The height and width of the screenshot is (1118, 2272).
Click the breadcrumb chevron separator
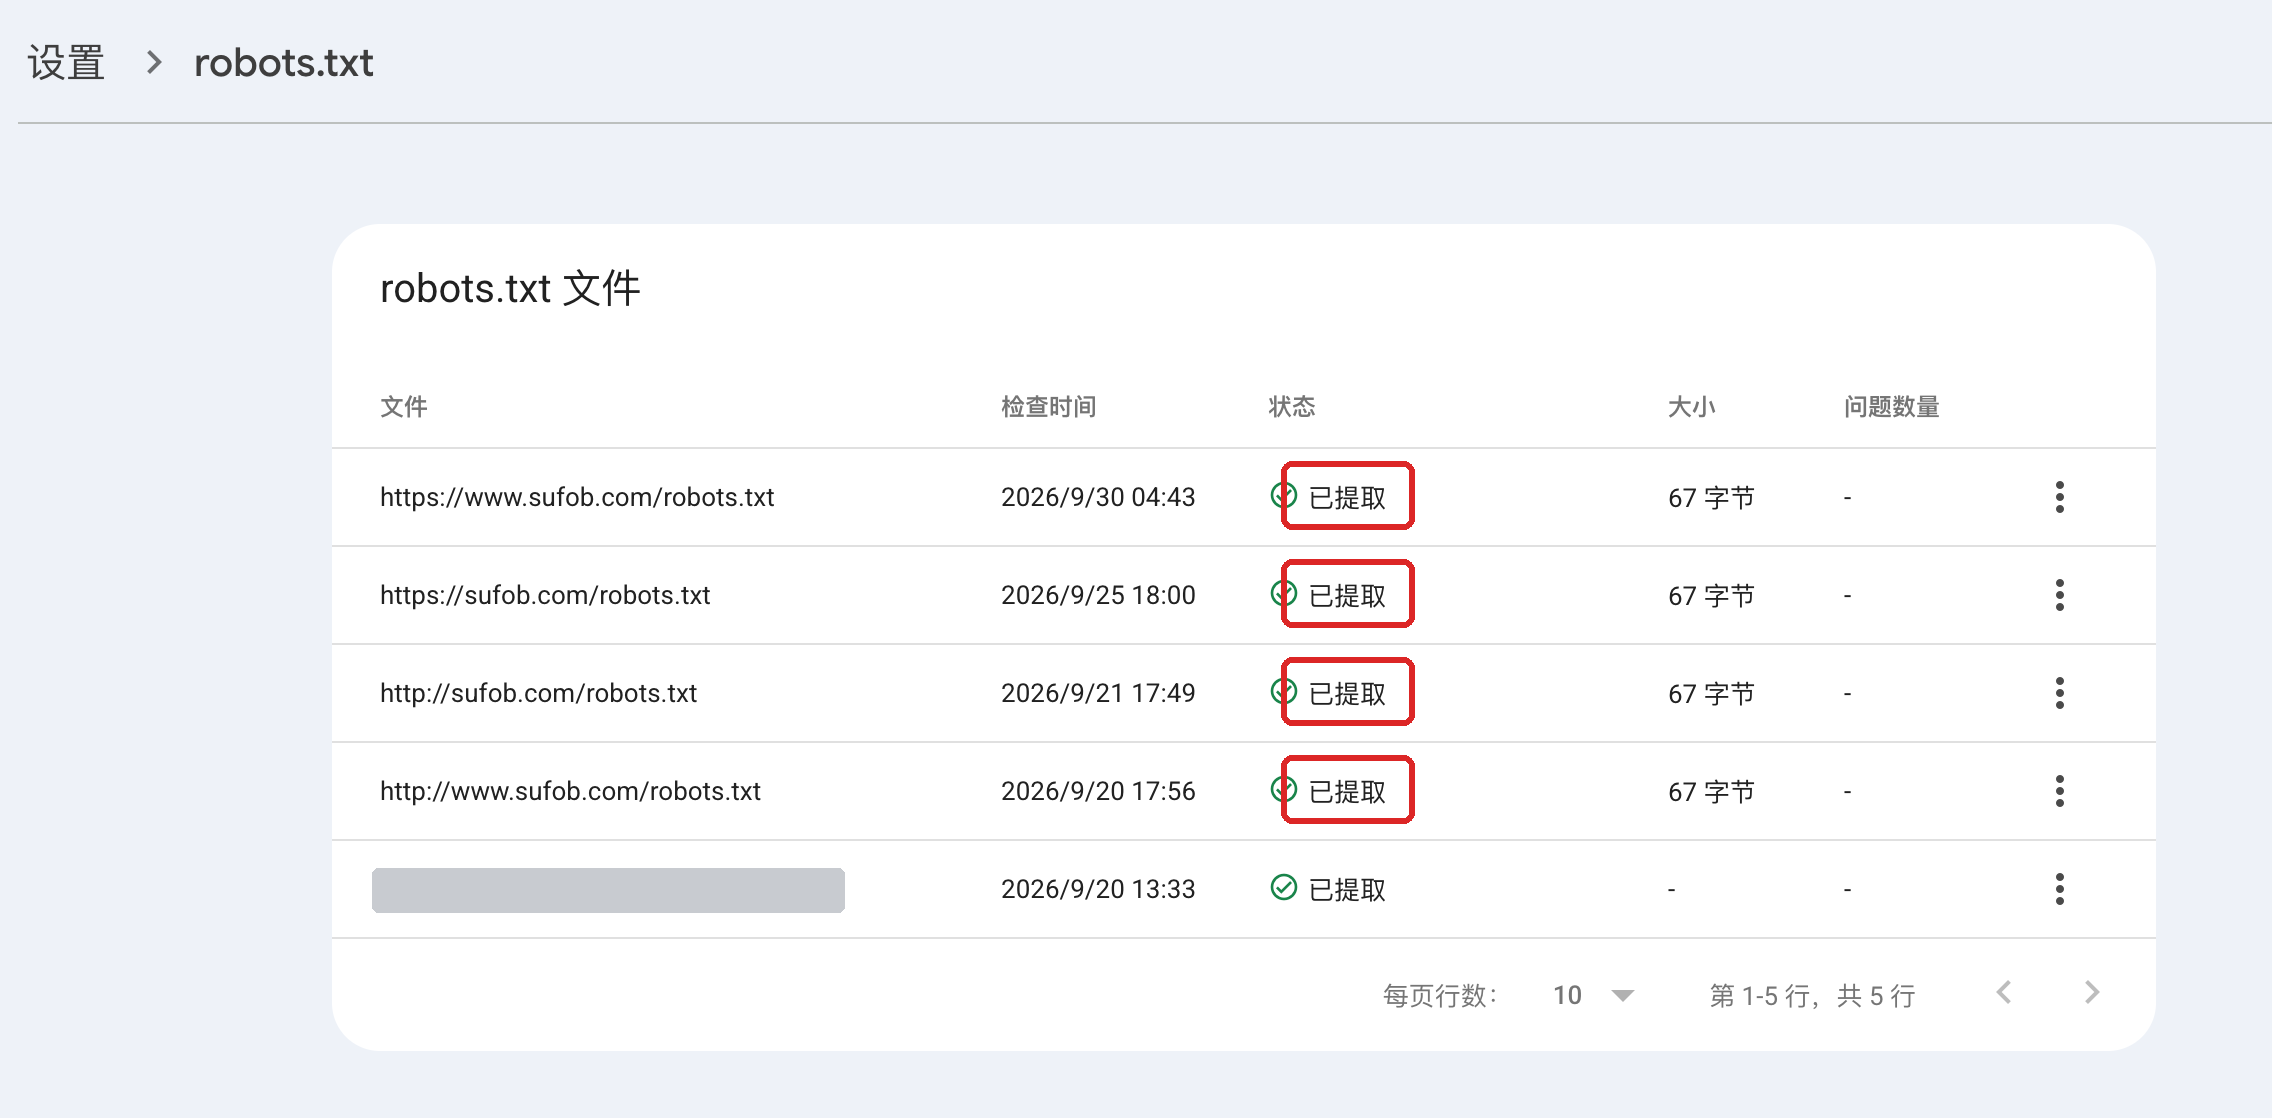pos(153,63)
